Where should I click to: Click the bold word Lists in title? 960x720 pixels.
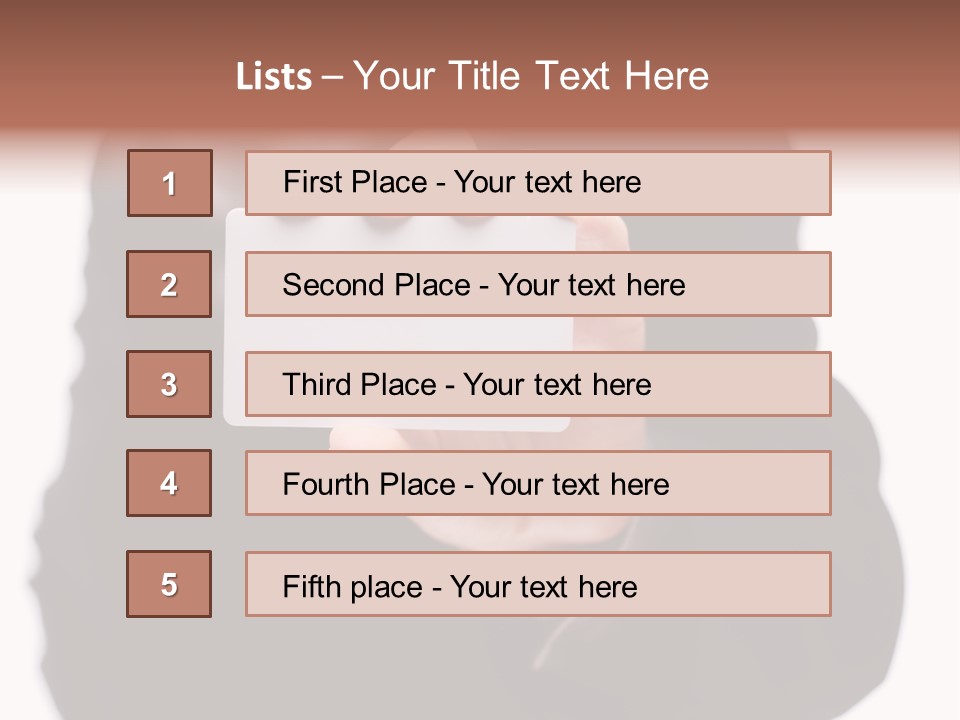tap(273, 77)
